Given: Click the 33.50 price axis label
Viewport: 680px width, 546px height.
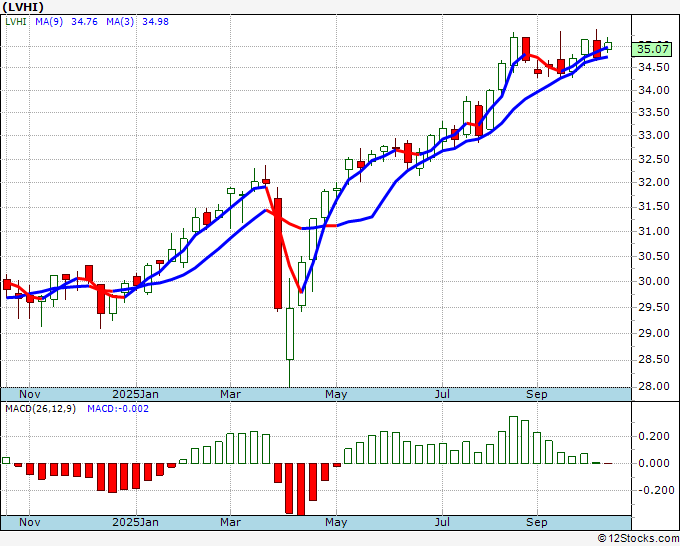Looking at the screenshot, I should pos(654,112).
